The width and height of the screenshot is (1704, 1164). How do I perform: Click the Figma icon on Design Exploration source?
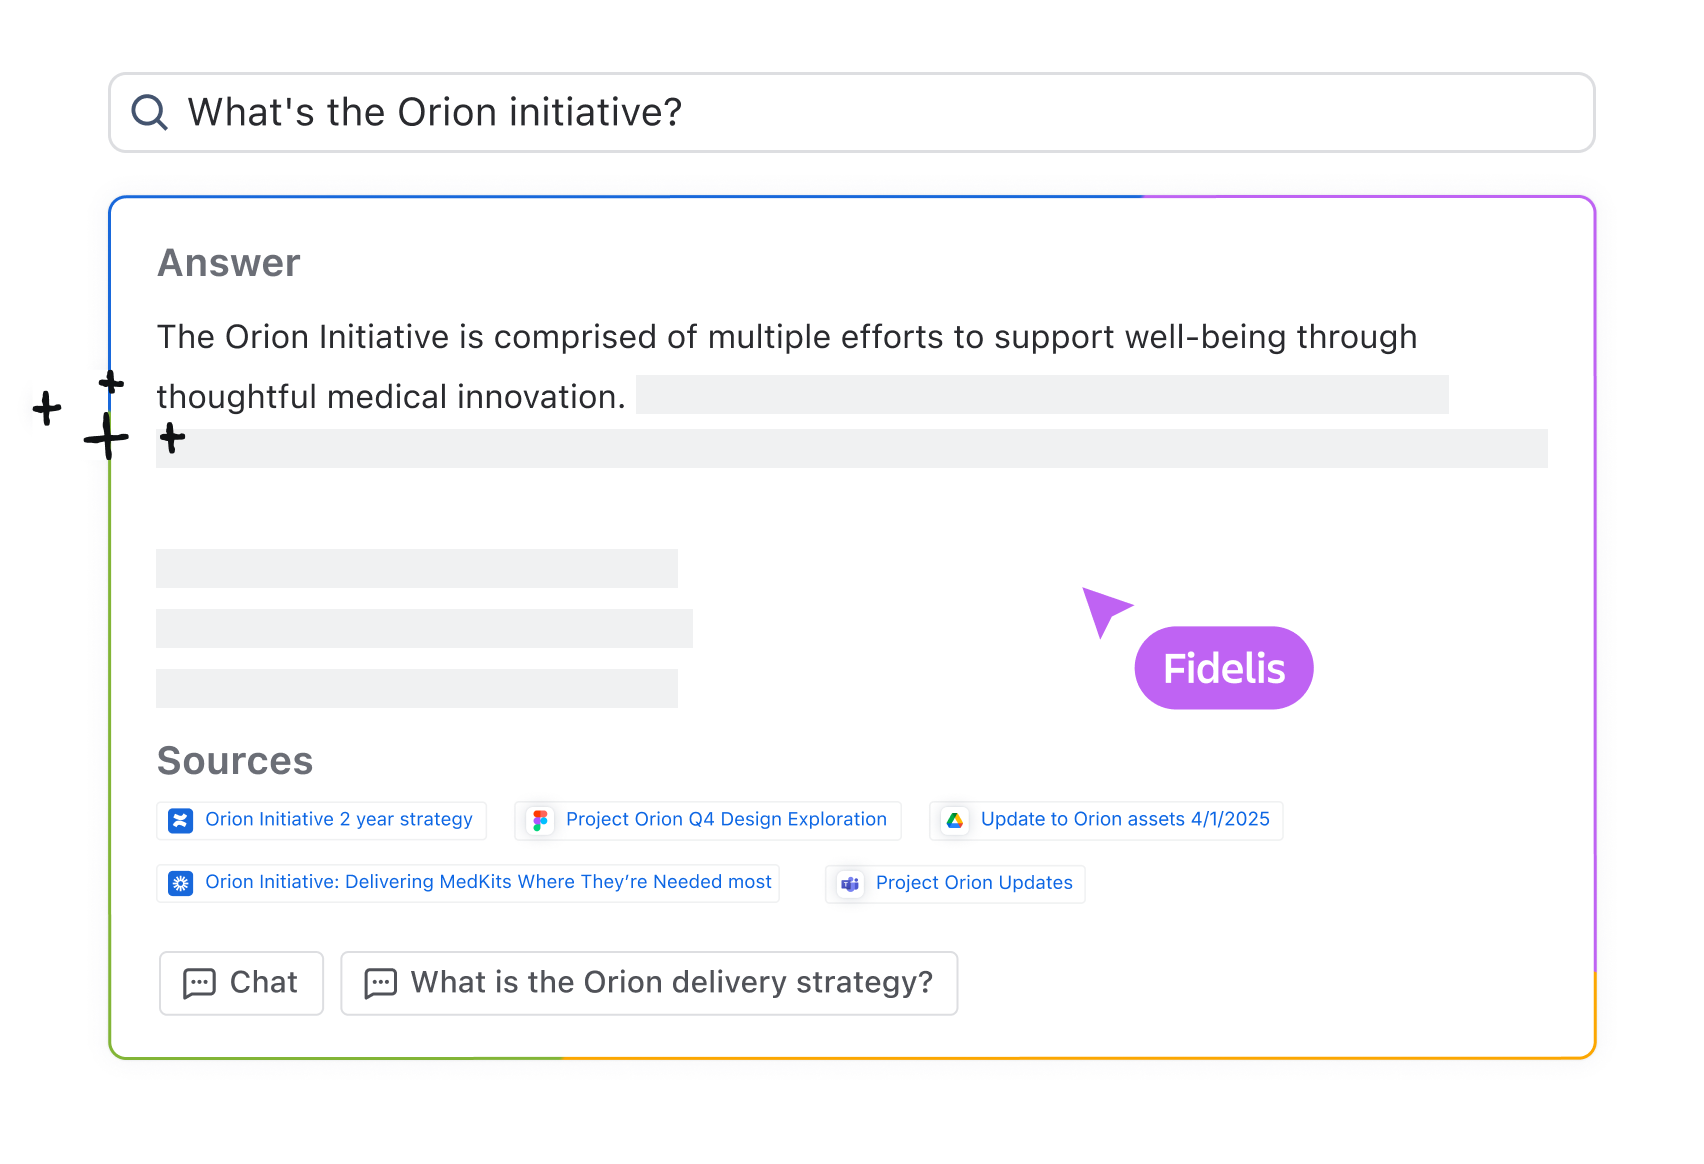coord(540,821)
